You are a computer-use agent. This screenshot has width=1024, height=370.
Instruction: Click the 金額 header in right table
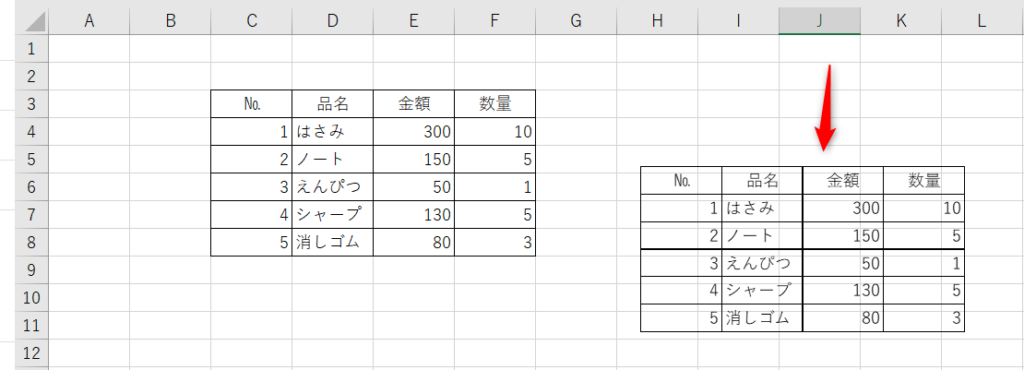(x=843, y=181)
